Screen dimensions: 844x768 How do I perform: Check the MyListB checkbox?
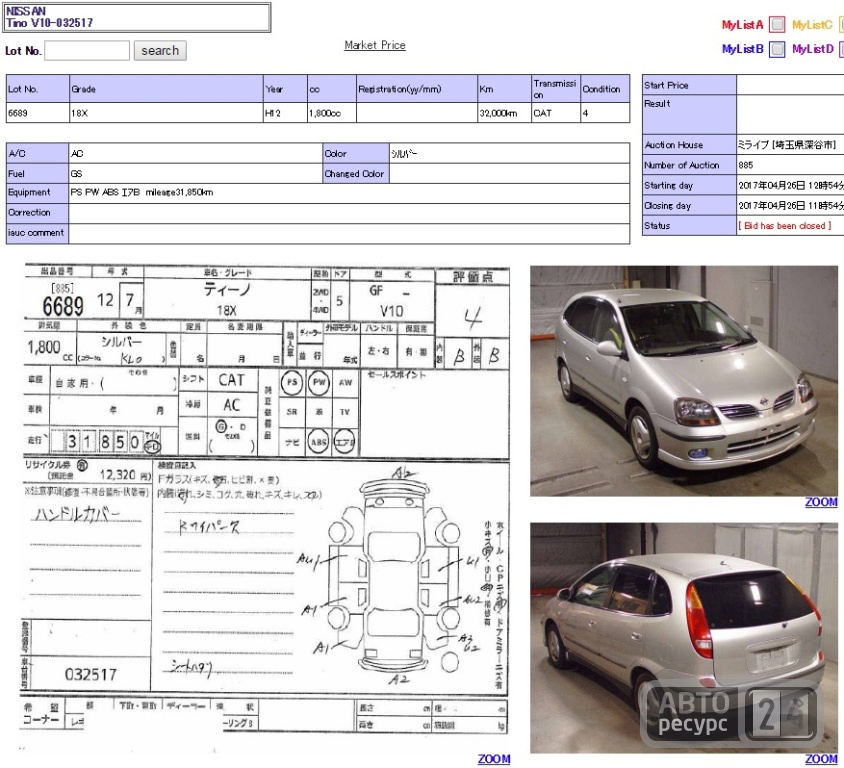tap(777, 49)
